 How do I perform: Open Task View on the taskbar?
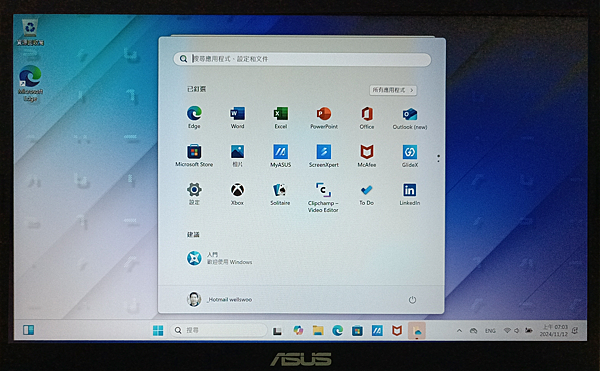click(x=277, y=330)
